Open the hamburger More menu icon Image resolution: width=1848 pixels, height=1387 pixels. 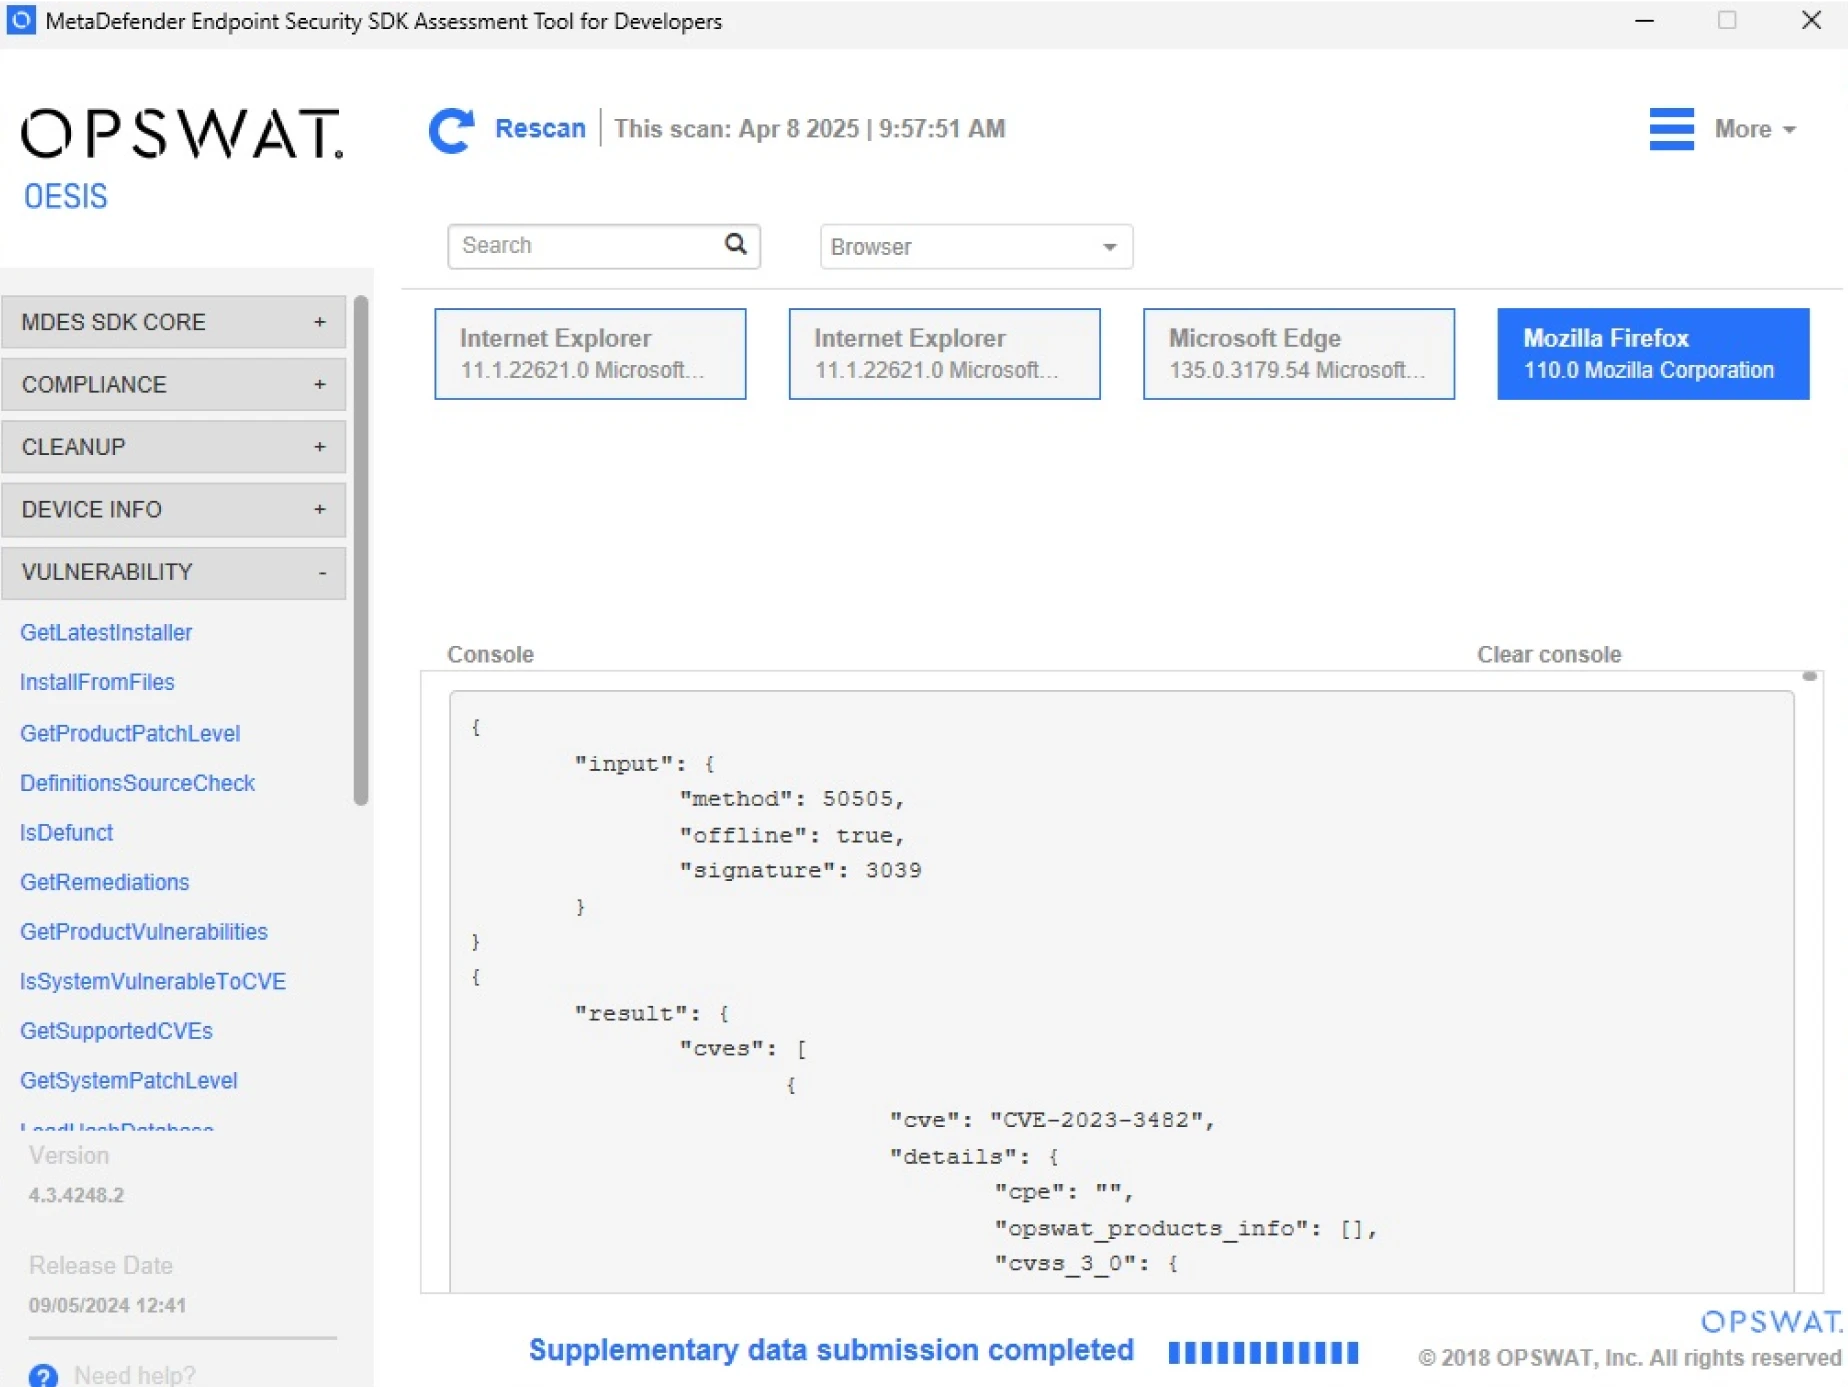[x=1670, y=129]
